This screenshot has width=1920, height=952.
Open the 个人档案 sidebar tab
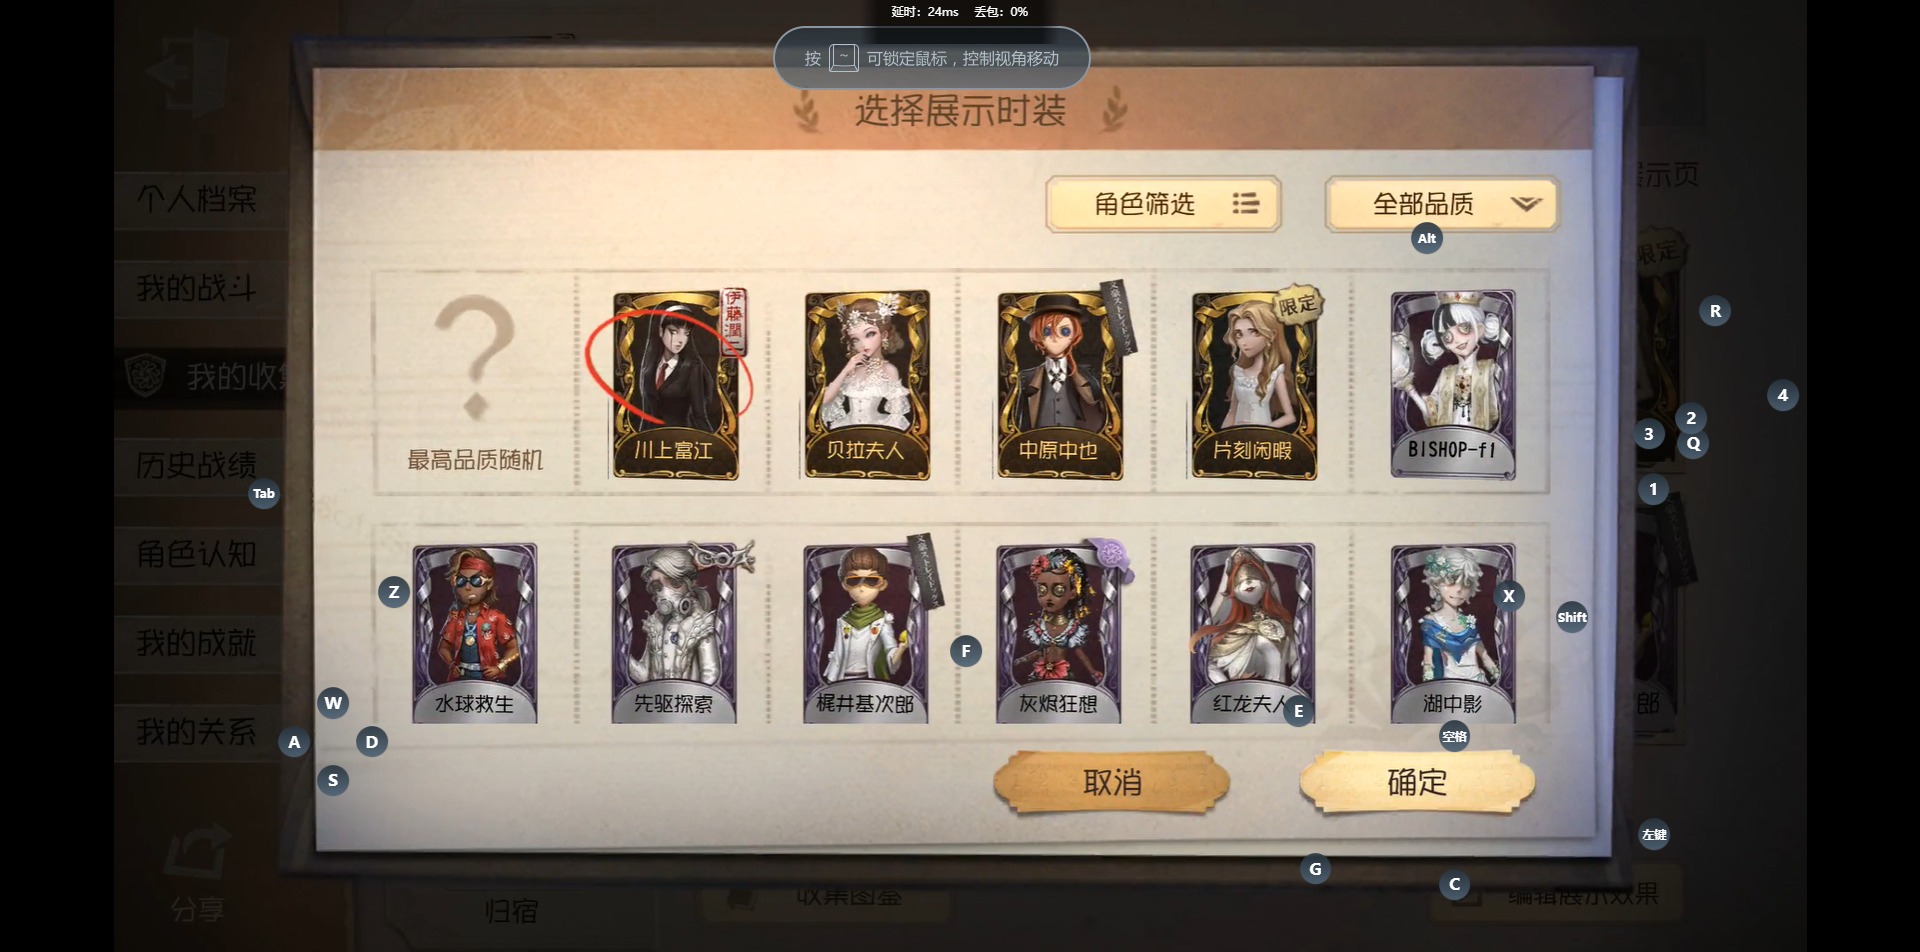pos(198,199)
